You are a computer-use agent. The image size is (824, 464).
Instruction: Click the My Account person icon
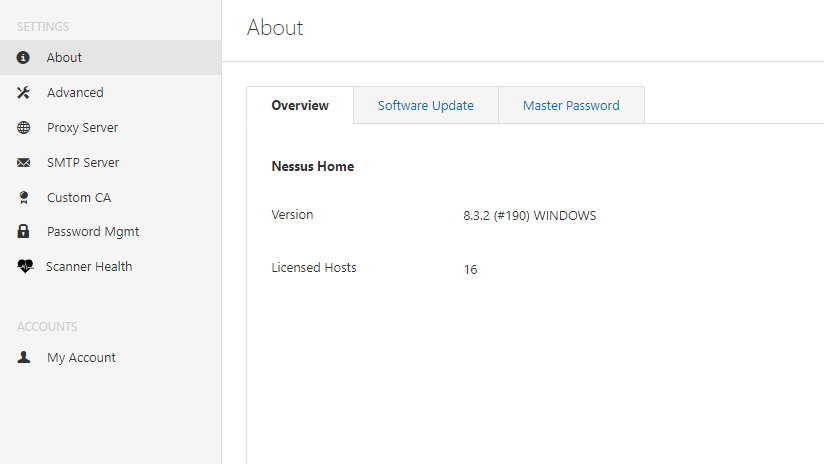point(24,358)
